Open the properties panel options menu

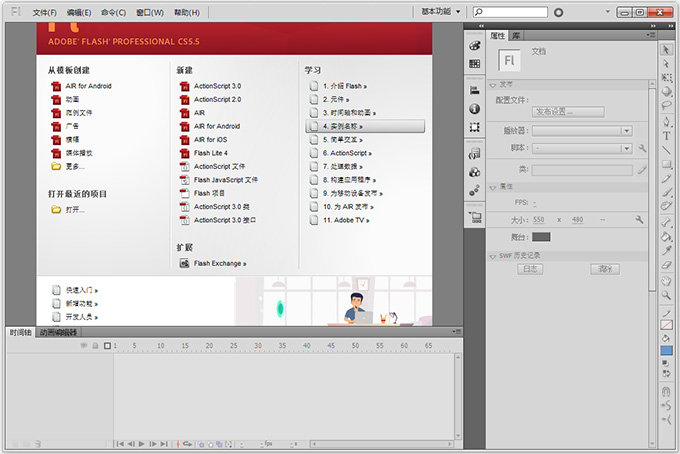pyautogui.click(x=651, y=35)
